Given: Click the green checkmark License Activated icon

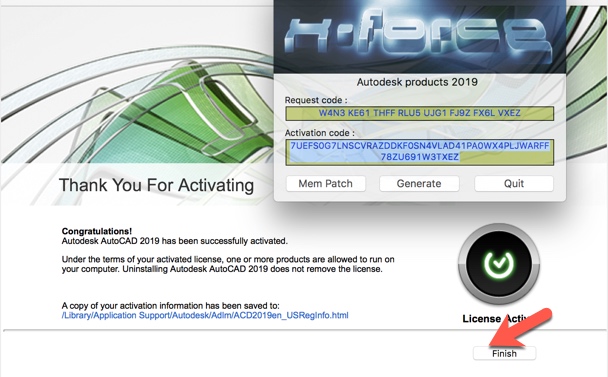Looking at the screenshot, I should click(499, 264).
